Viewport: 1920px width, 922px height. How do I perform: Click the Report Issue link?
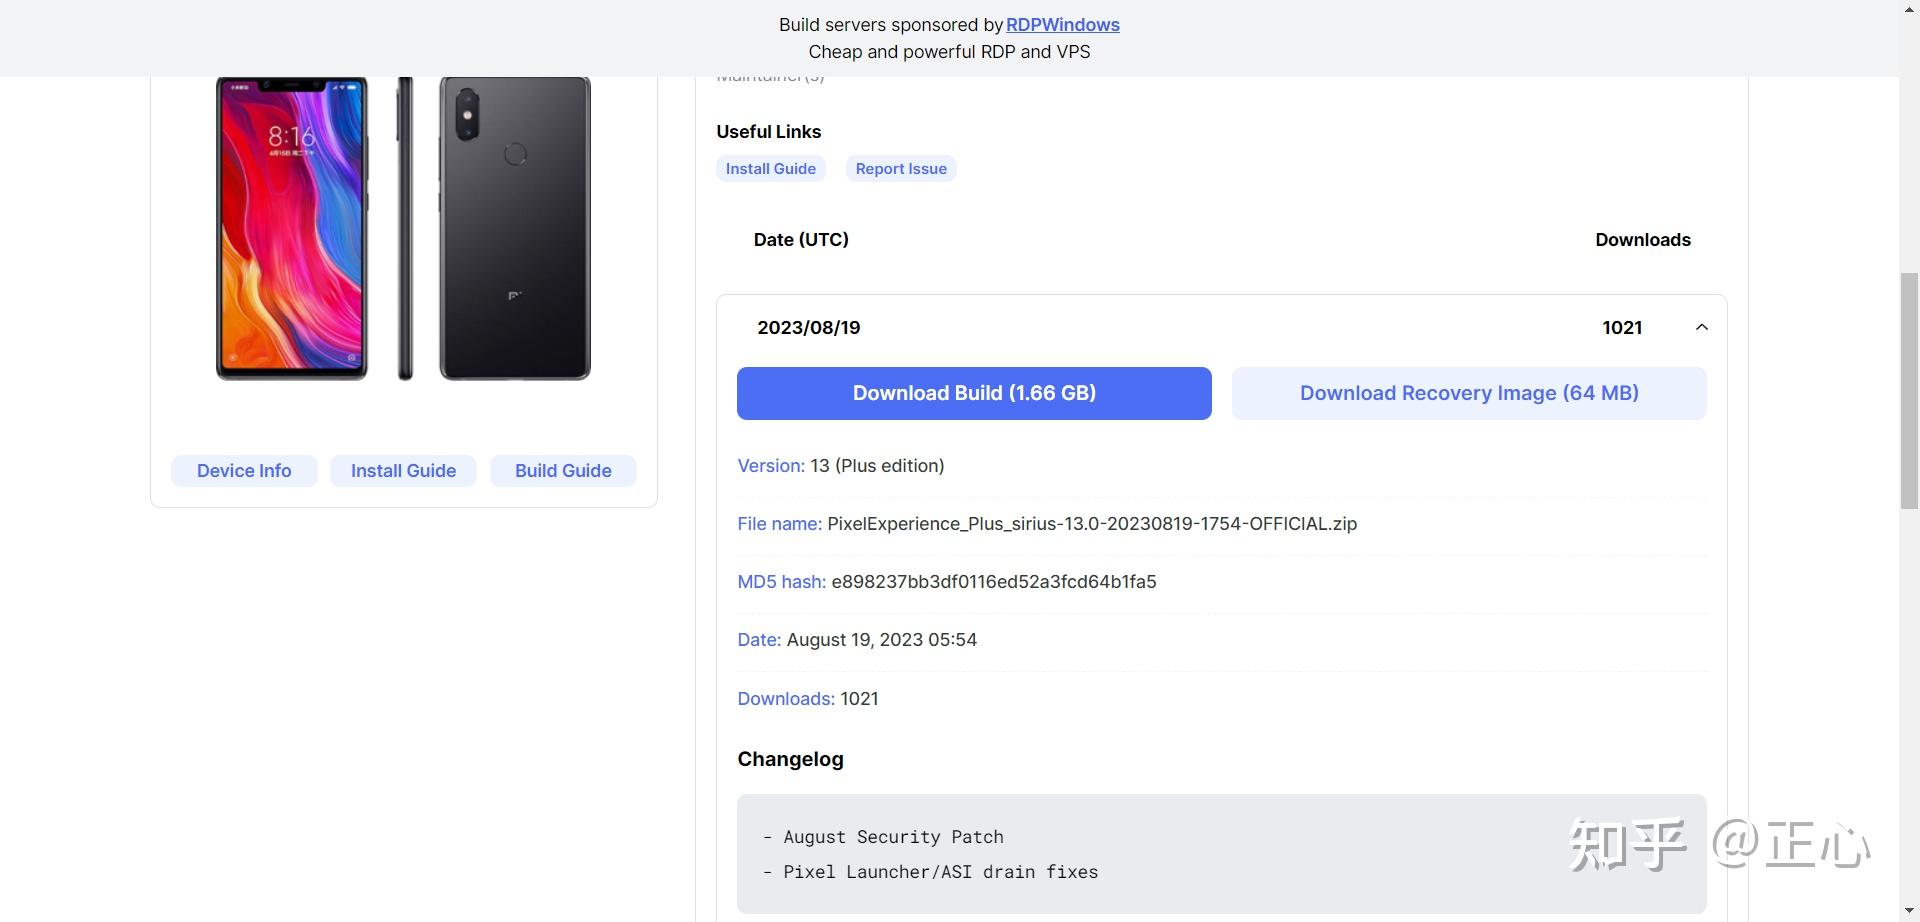pyautogui.click(x=900, y=169)
